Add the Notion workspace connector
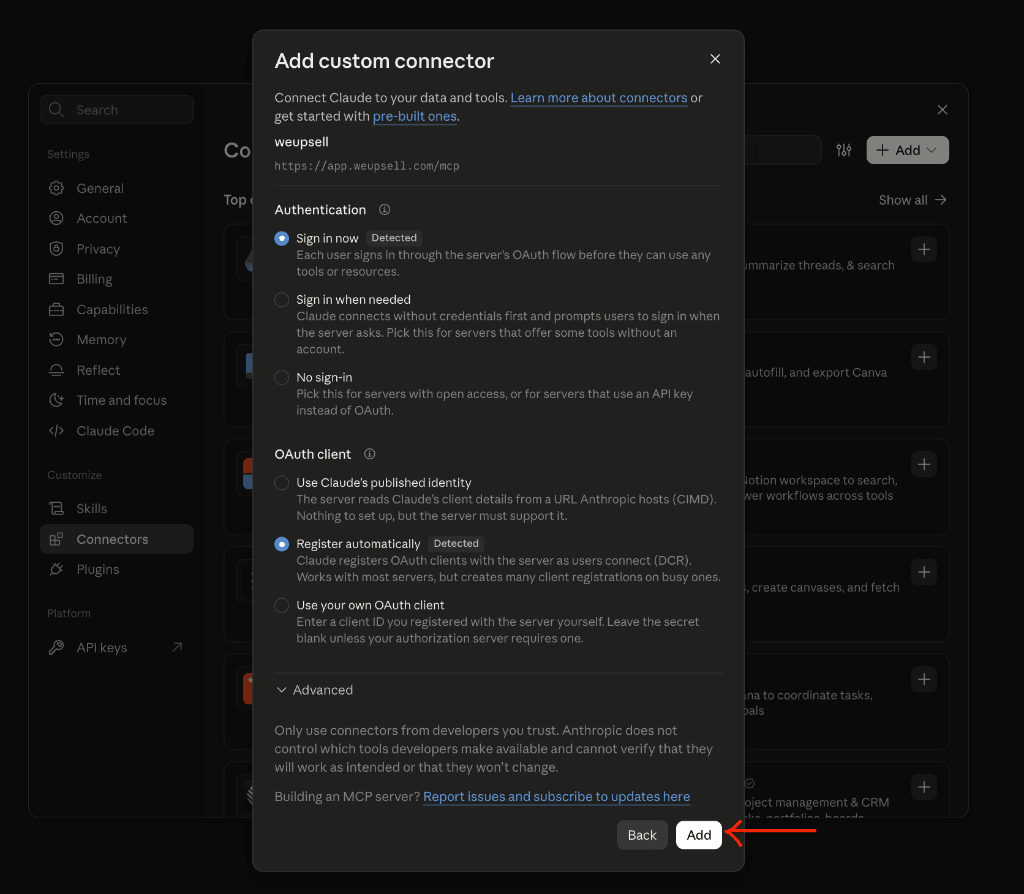Image resolution: width=1024 pixels, height=894 pixels. (923, 464)
